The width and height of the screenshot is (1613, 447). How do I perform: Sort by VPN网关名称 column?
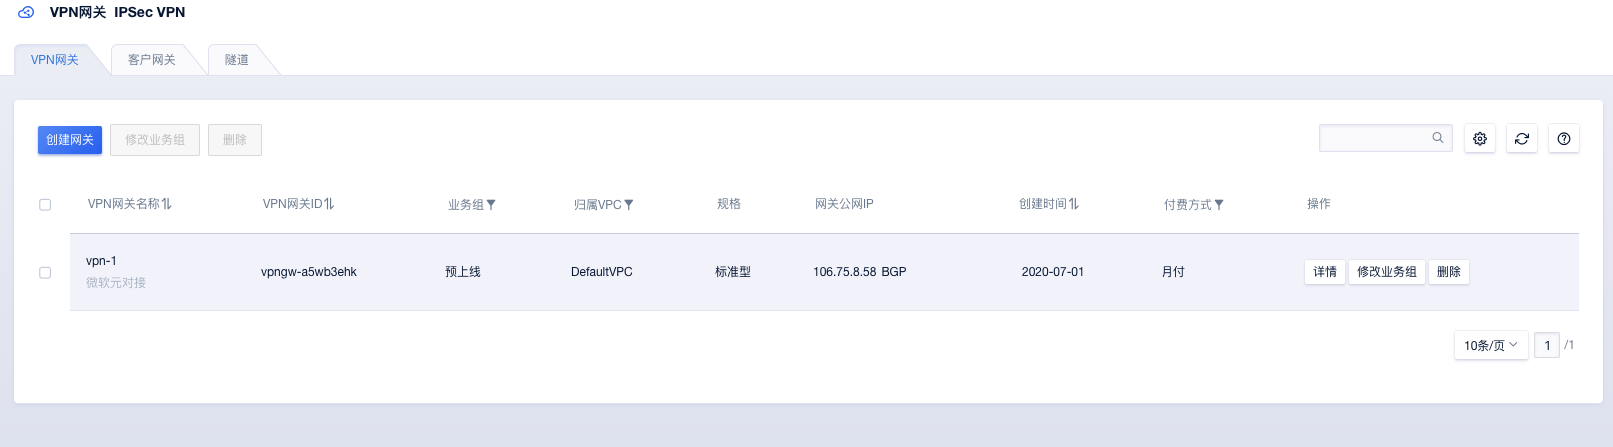[166, 204]
